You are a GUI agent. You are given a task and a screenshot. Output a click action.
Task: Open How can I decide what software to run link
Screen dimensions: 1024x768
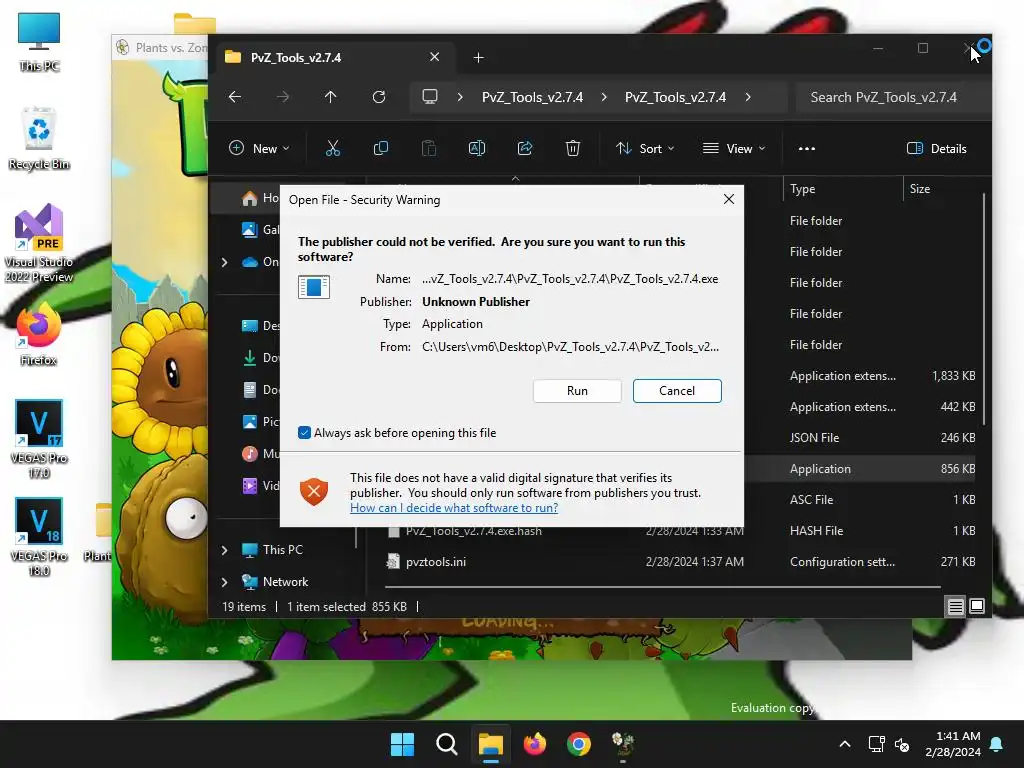(454, 507)
